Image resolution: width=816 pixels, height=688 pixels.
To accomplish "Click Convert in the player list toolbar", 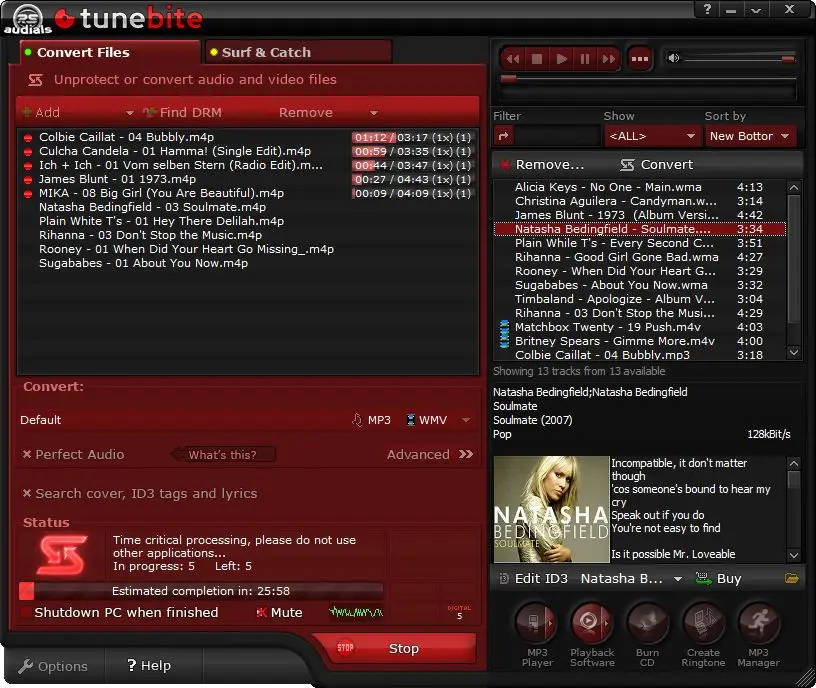I will 657,165.
